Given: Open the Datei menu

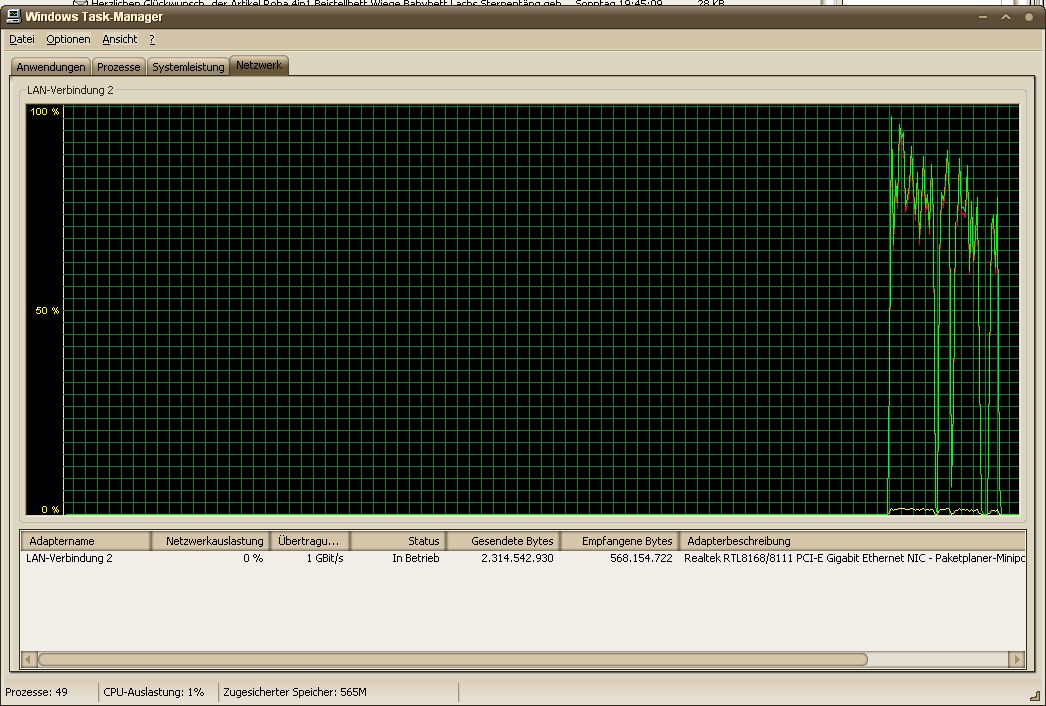Looking at the screenshot, I should pos(22,39).
